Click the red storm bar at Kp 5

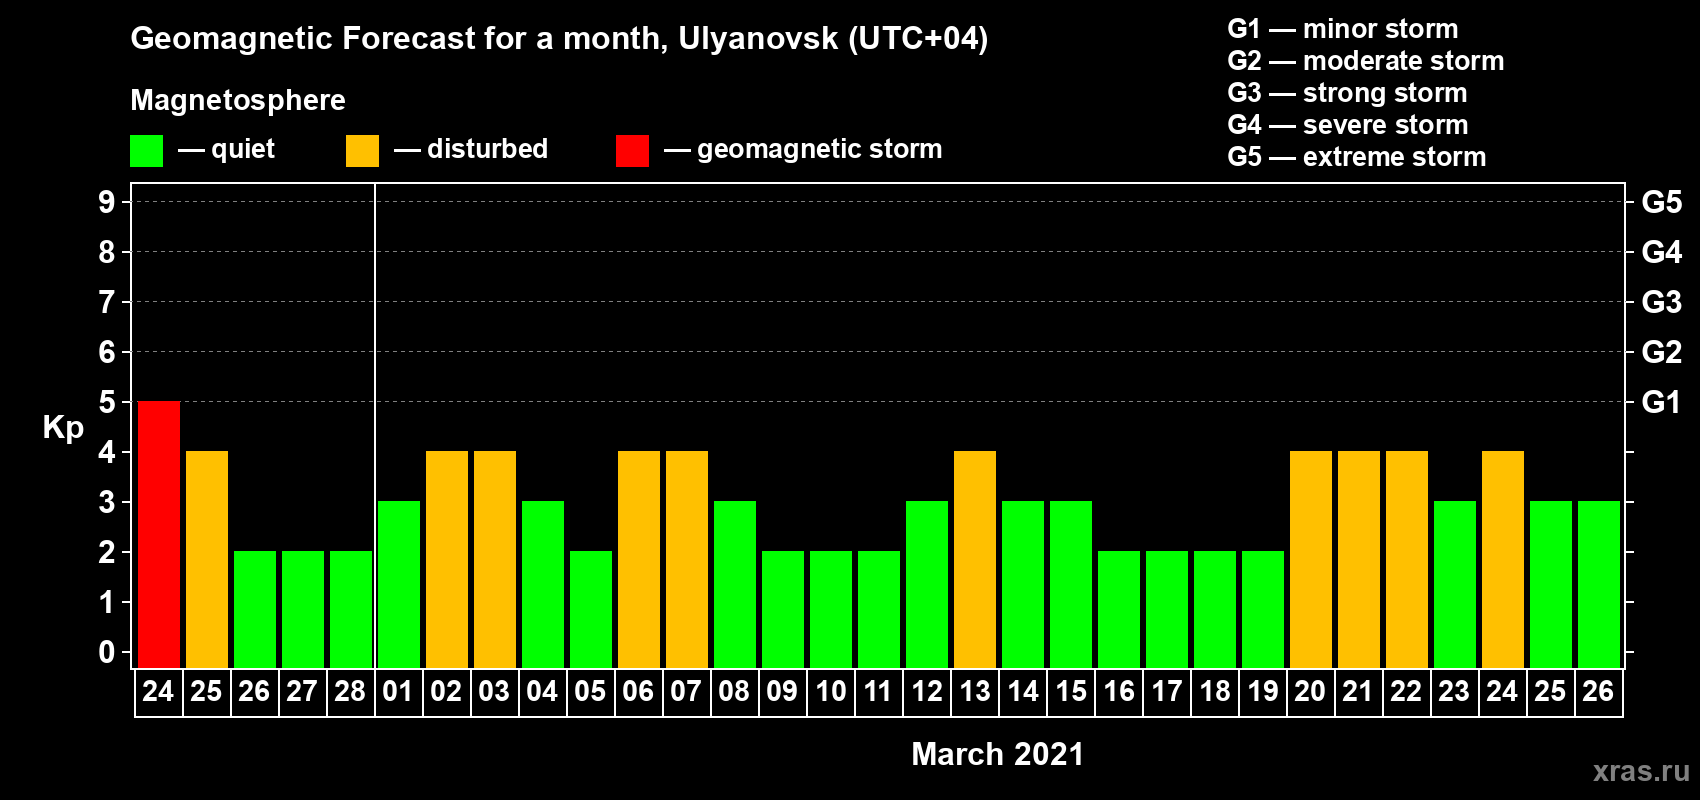click(159, 534)
